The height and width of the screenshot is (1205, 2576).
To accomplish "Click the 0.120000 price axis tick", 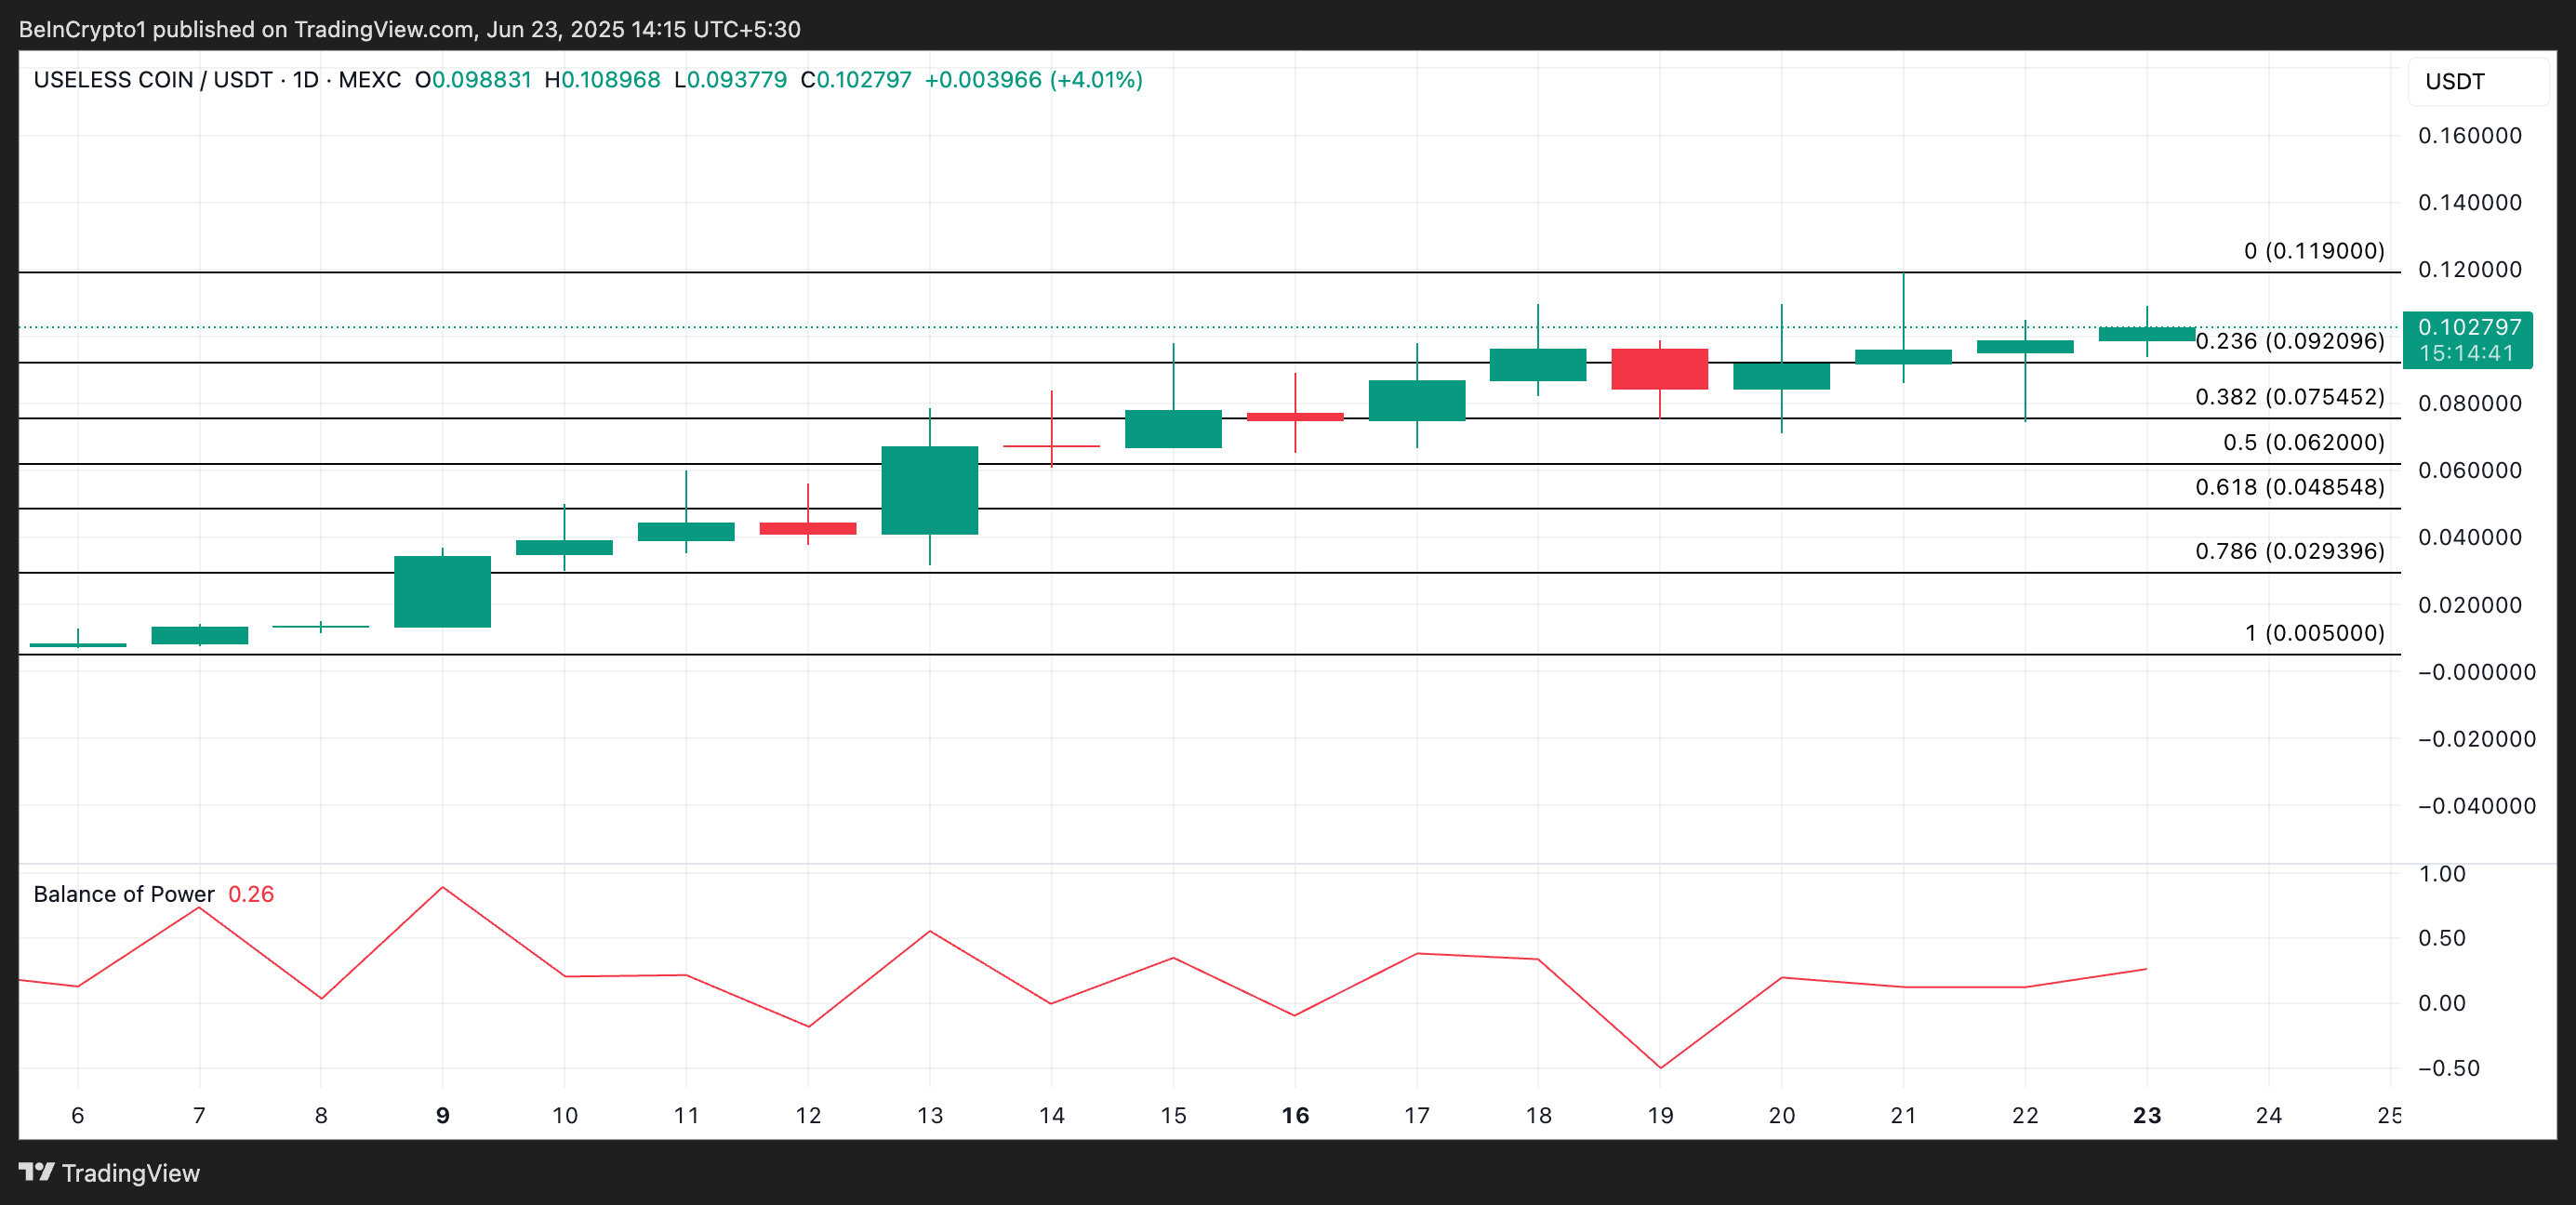I will (2469, 270).
